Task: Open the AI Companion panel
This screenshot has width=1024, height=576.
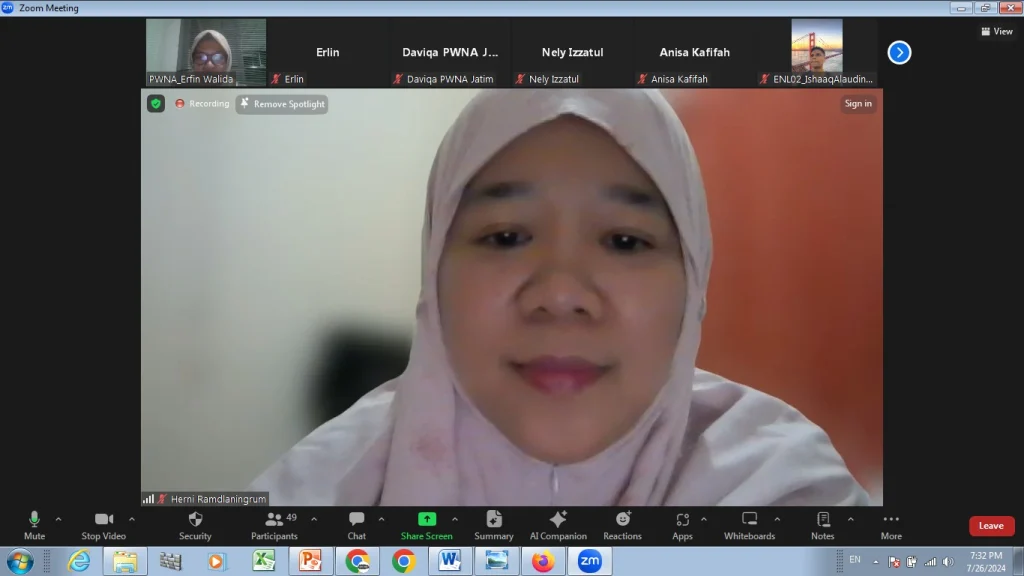Action: 558,525
